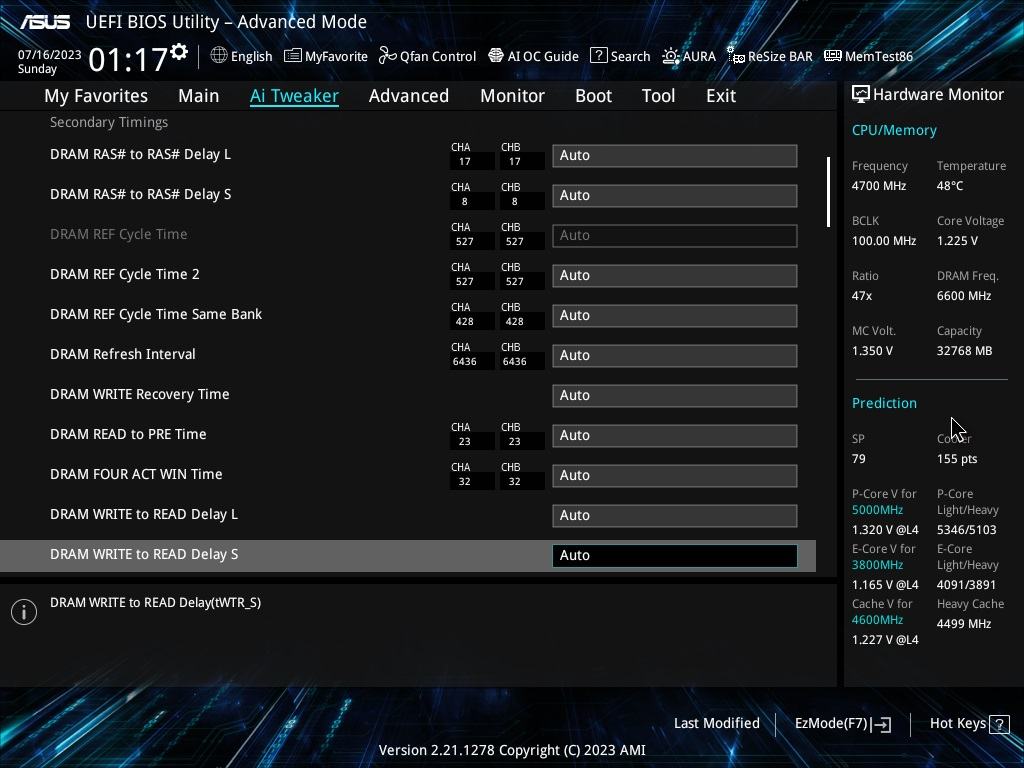The height and width of the screenshot is (768, 1024).
Task: Select the DRAM RAS# to RAS# Delay L label
Action: click(140, 154)
